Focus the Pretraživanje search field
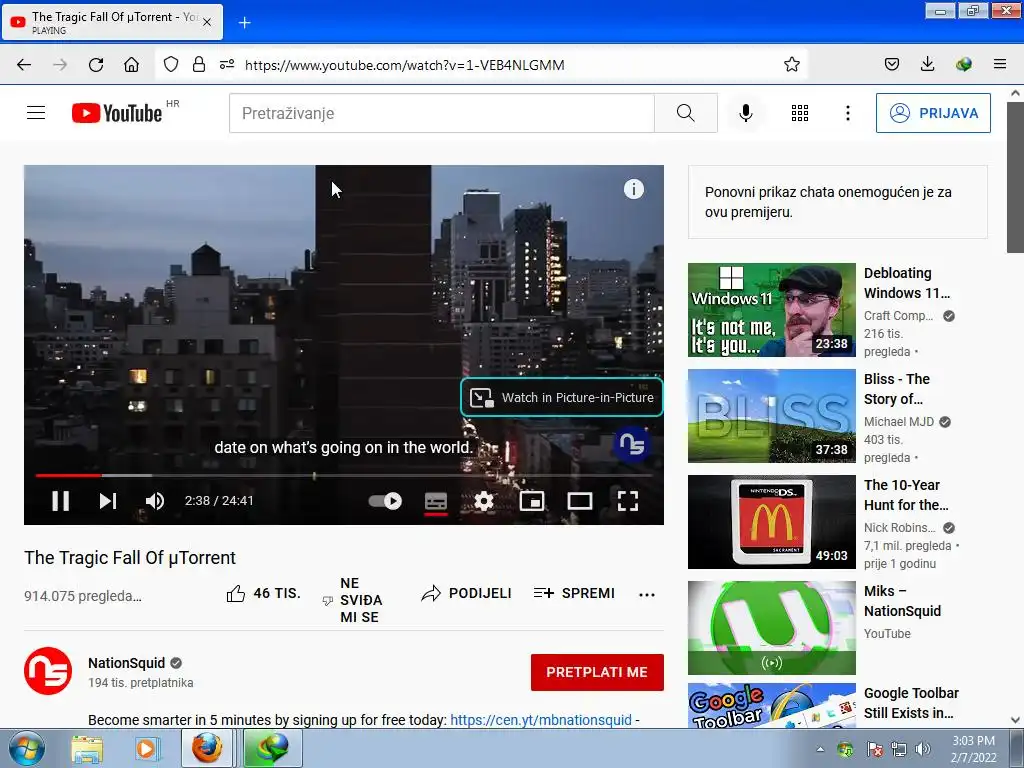The height and width of the screenshot is (768, 1024). point(441,113)
